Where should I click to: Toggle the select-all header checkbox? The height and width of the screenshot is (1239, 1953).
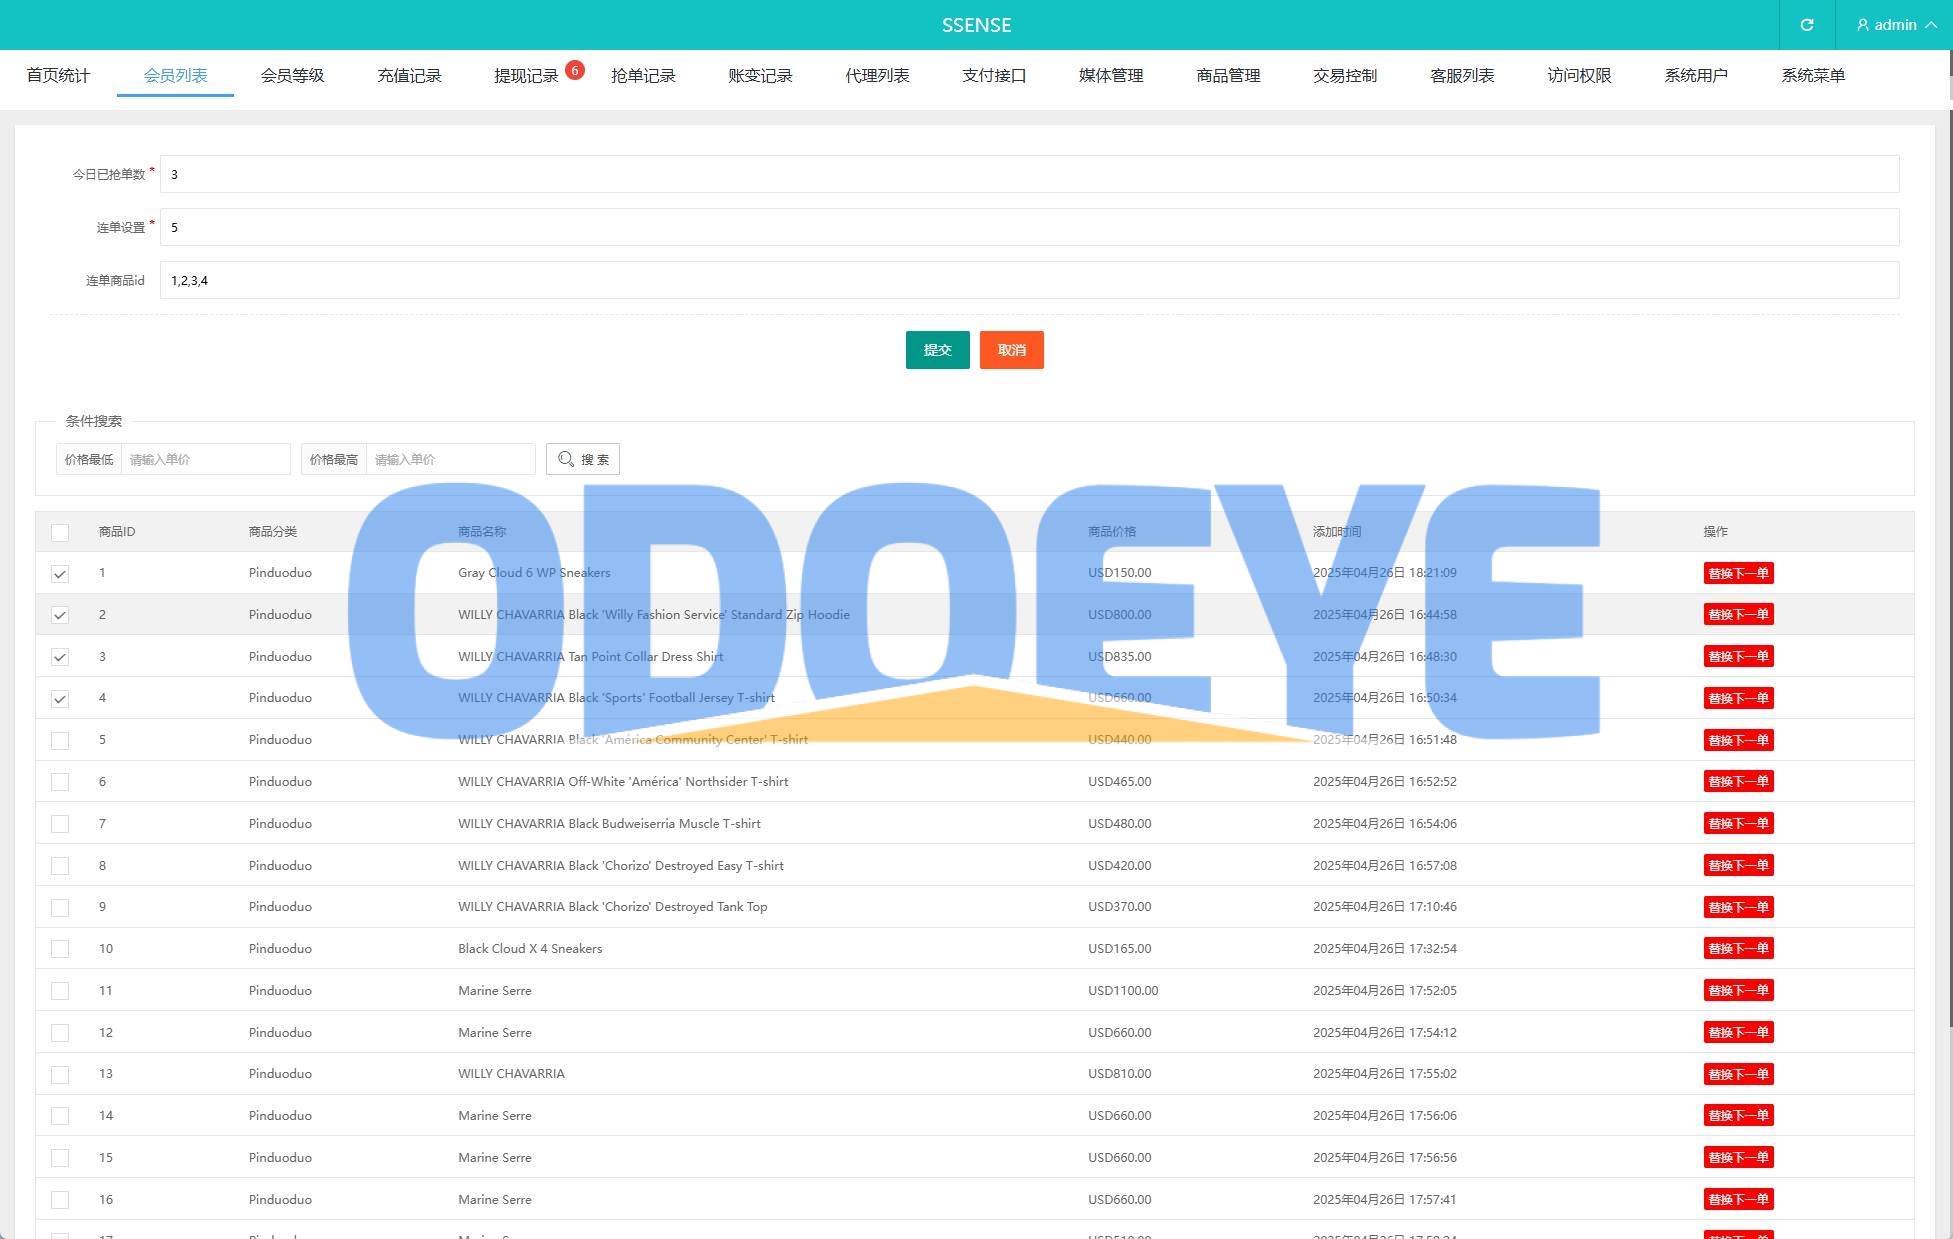[60, 533]
